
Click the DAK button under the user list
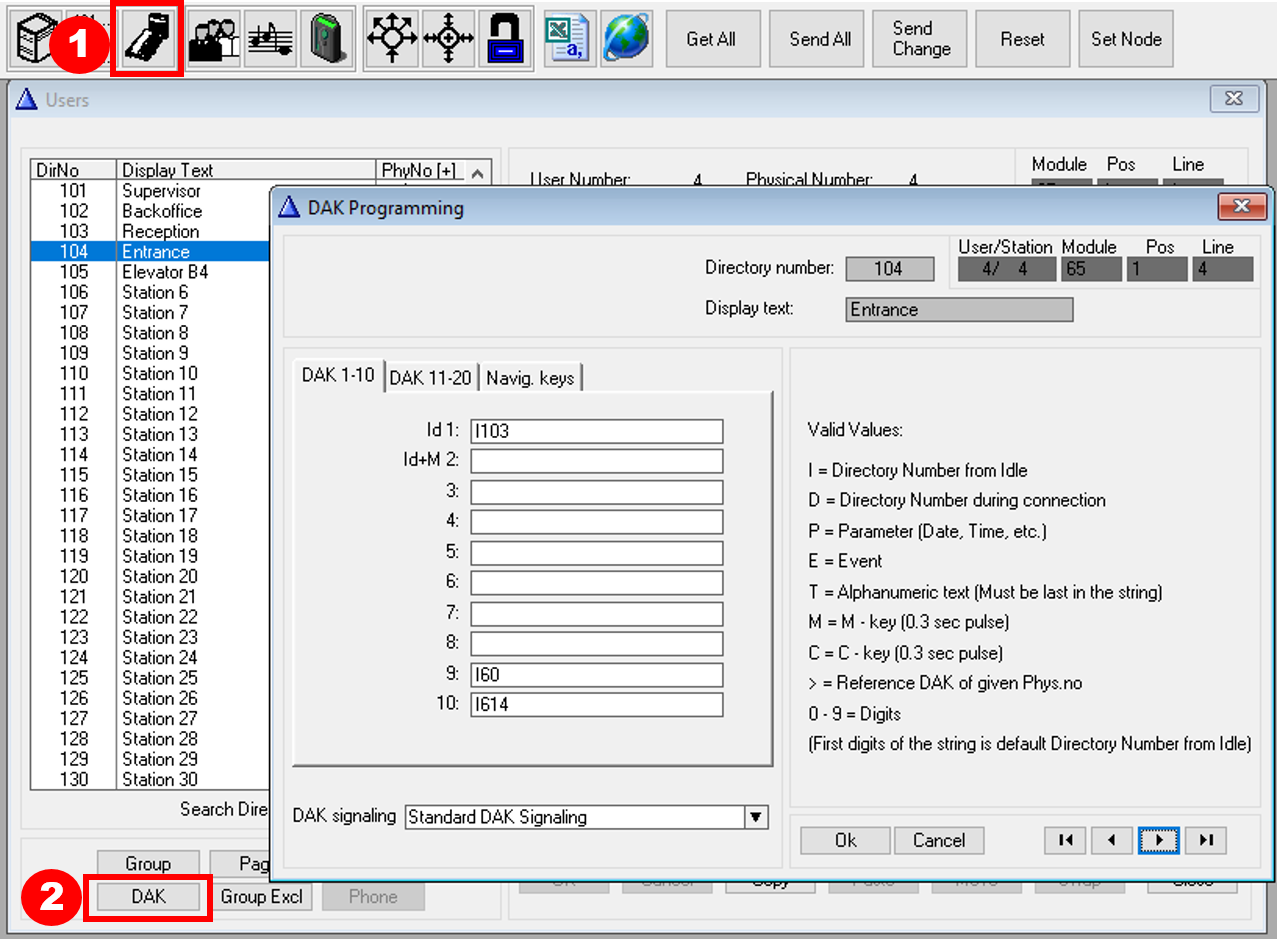tap(148, 897)
